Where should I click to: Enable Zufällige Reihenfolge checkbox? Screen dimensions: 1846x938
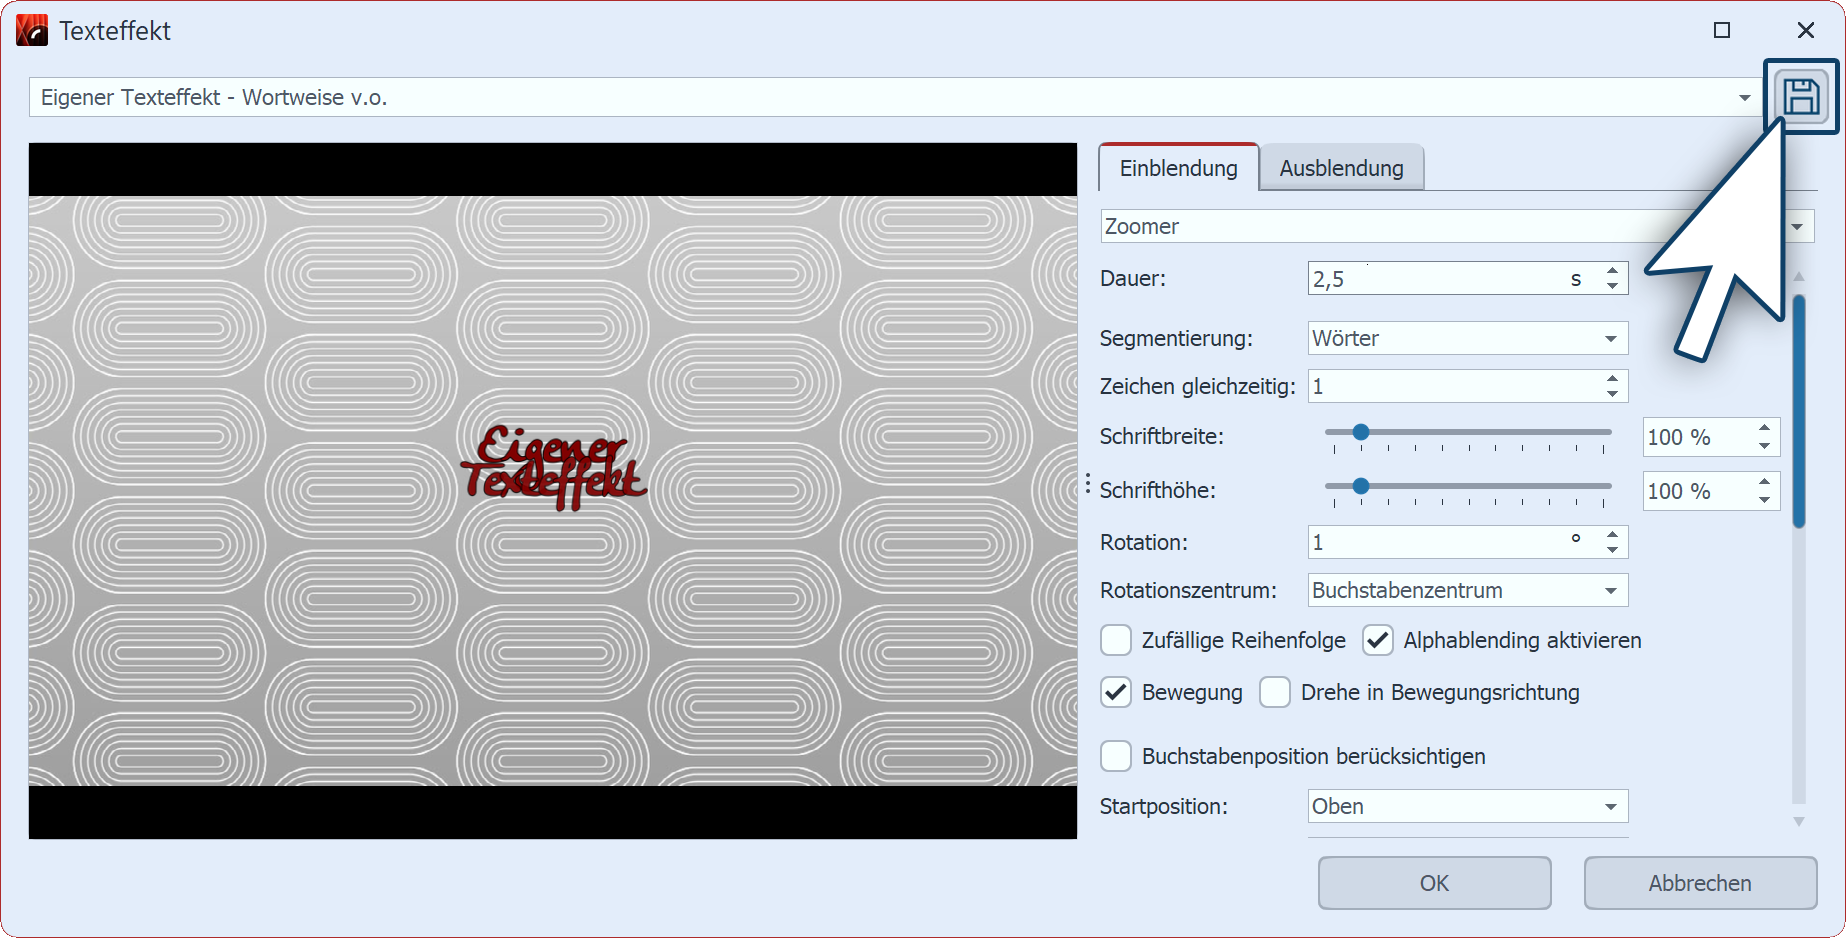point(1116,640)
